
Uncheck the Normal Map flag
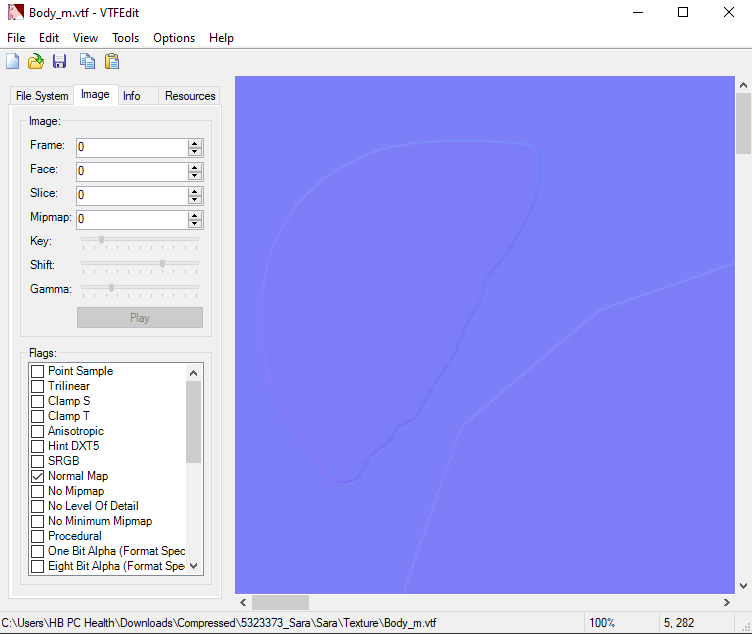click(x=37, y=476)
